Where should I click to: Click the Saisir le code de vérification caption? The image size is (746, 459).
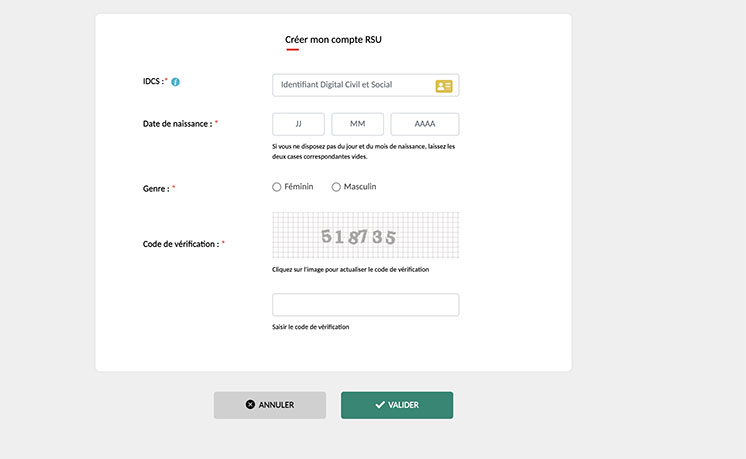311,327
